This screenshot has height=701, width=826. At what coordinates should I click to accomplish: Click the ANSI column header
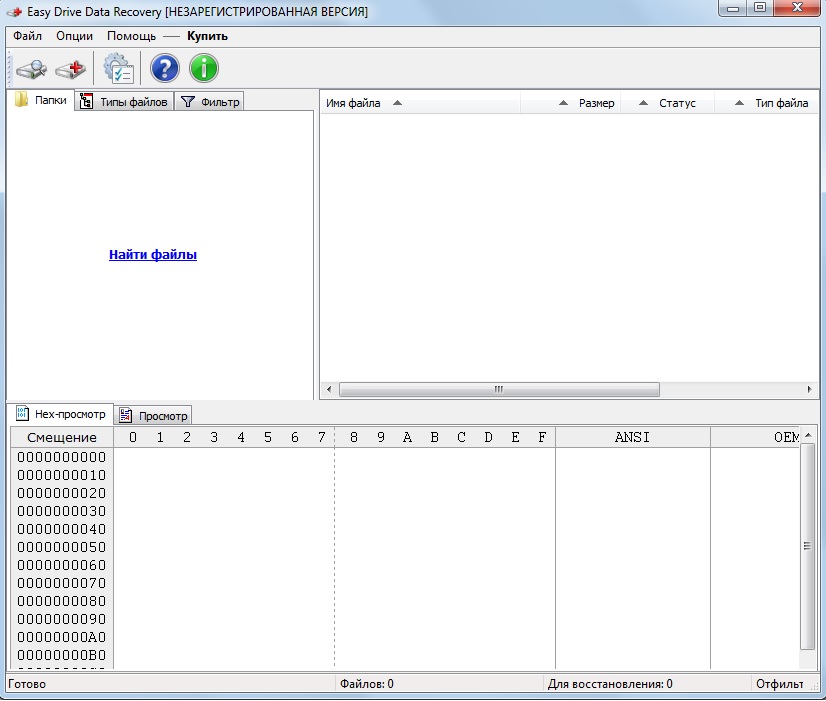632,437
